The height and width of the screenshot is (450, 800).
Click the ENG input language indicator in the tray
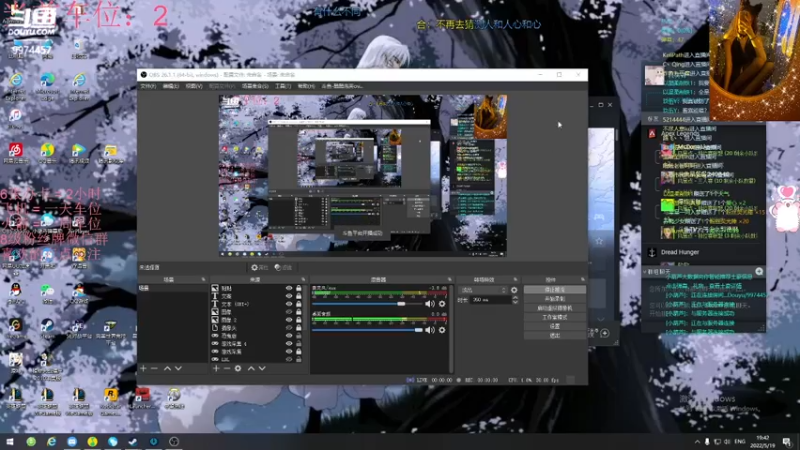coord(740,441)
